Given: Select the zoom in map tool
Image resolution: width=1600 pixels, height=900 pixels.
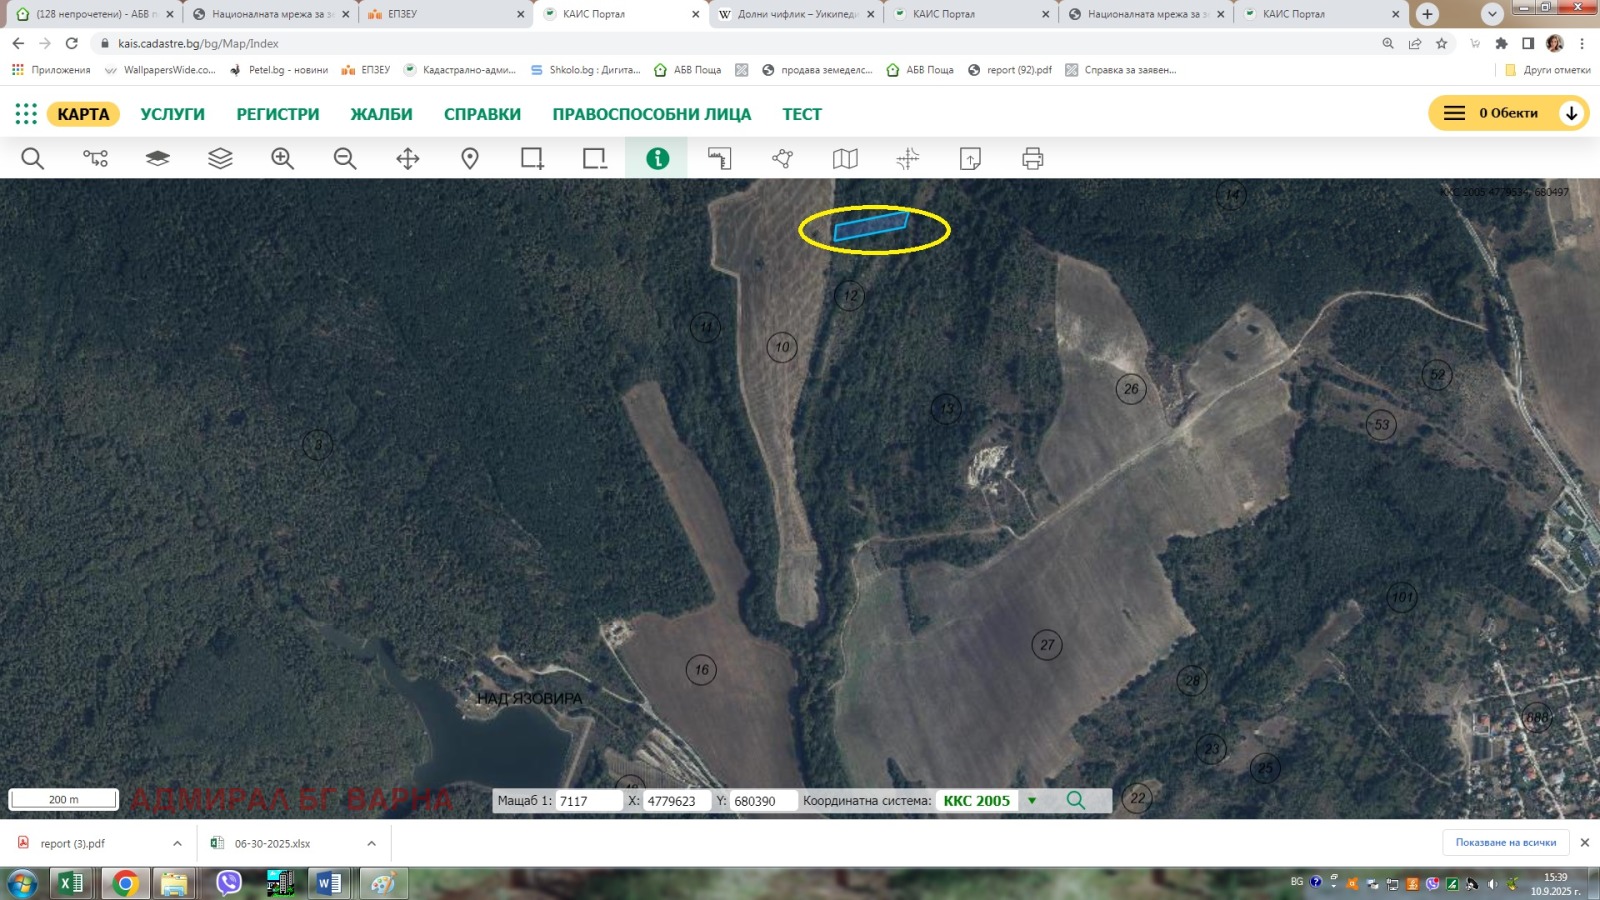Looking at the screenshot, I should pyautogui.click(x=282, y=159).
